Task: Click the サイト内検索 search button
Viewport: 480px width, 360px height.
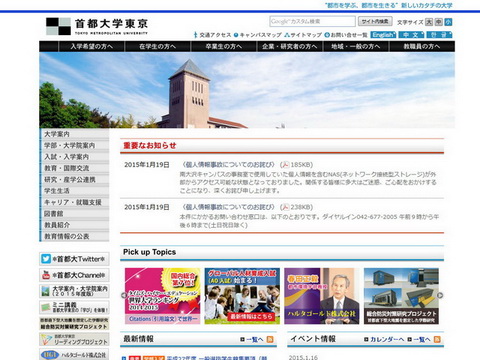Action: [375, 21]
